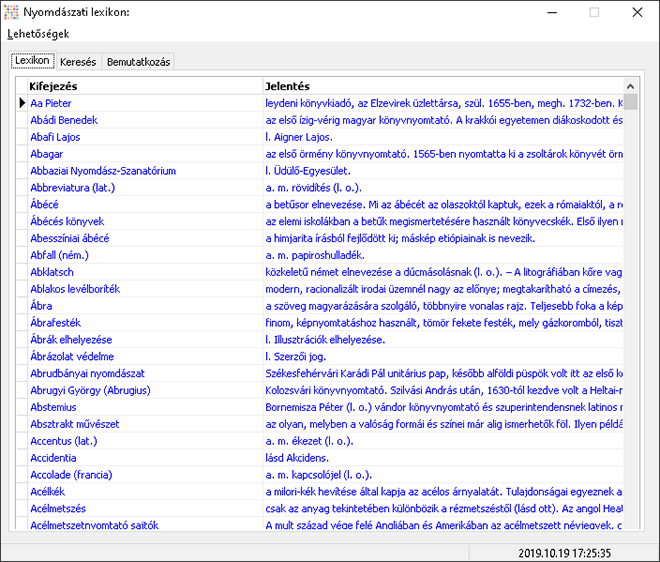Open the Lehetőségek menu
Viewport: 660px width, 562px height.
coord(38,34)
